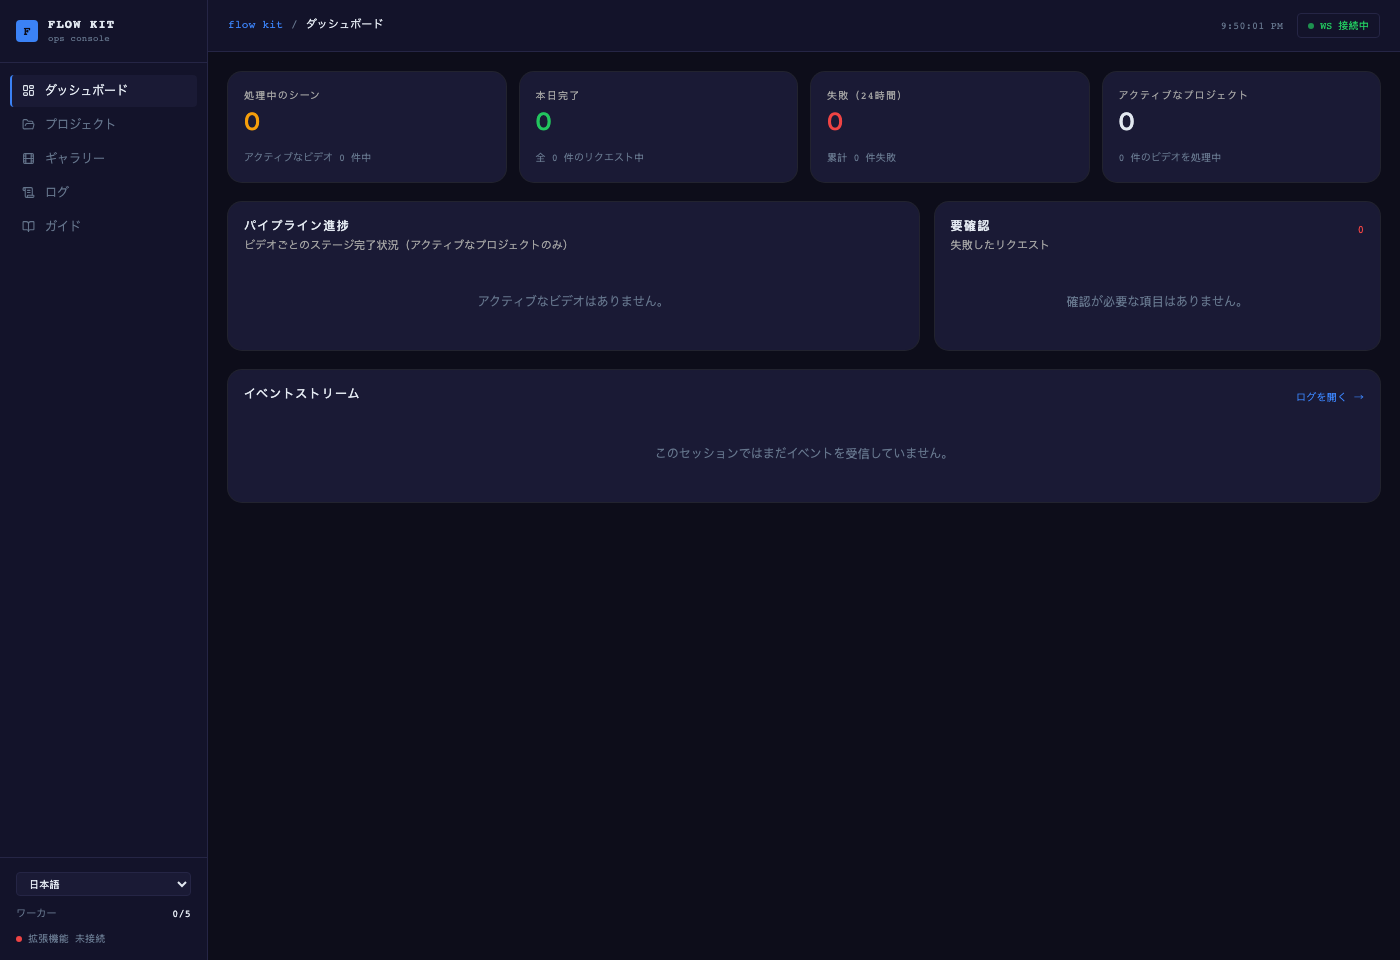
Task: Click the 確認が必要な項目はありません message
Action: point(1157,301)
